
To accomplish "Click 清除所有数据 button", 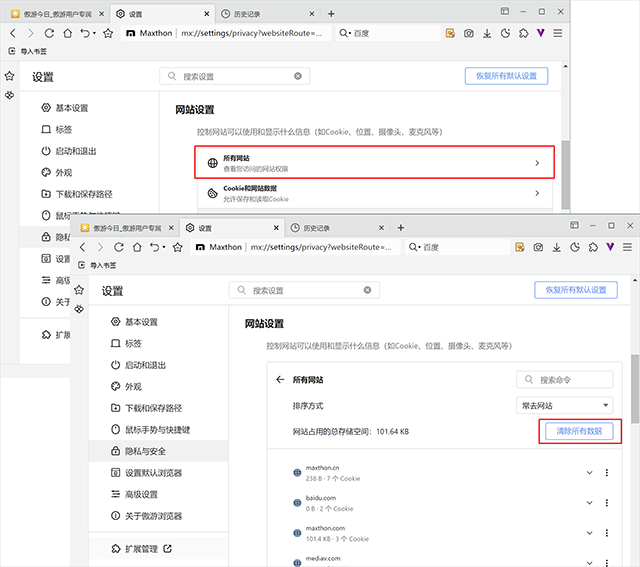I will (x=579, y=431).
